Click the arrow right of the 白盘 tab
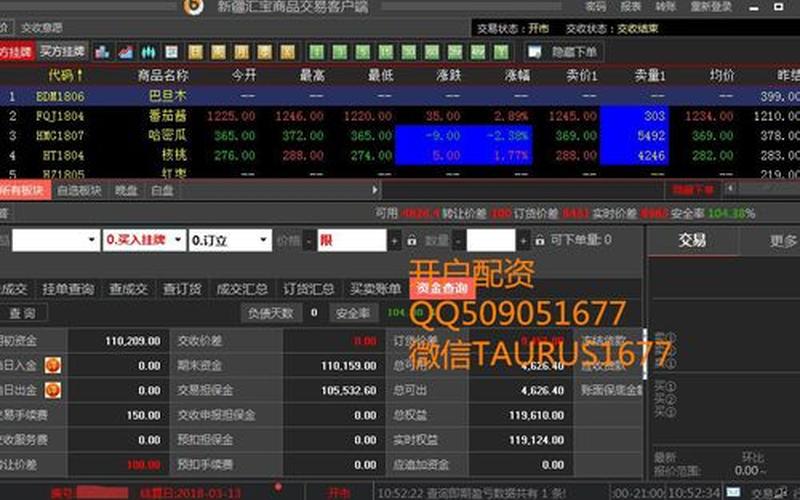Screen dimensions: 800x500 tap(375, 190)
